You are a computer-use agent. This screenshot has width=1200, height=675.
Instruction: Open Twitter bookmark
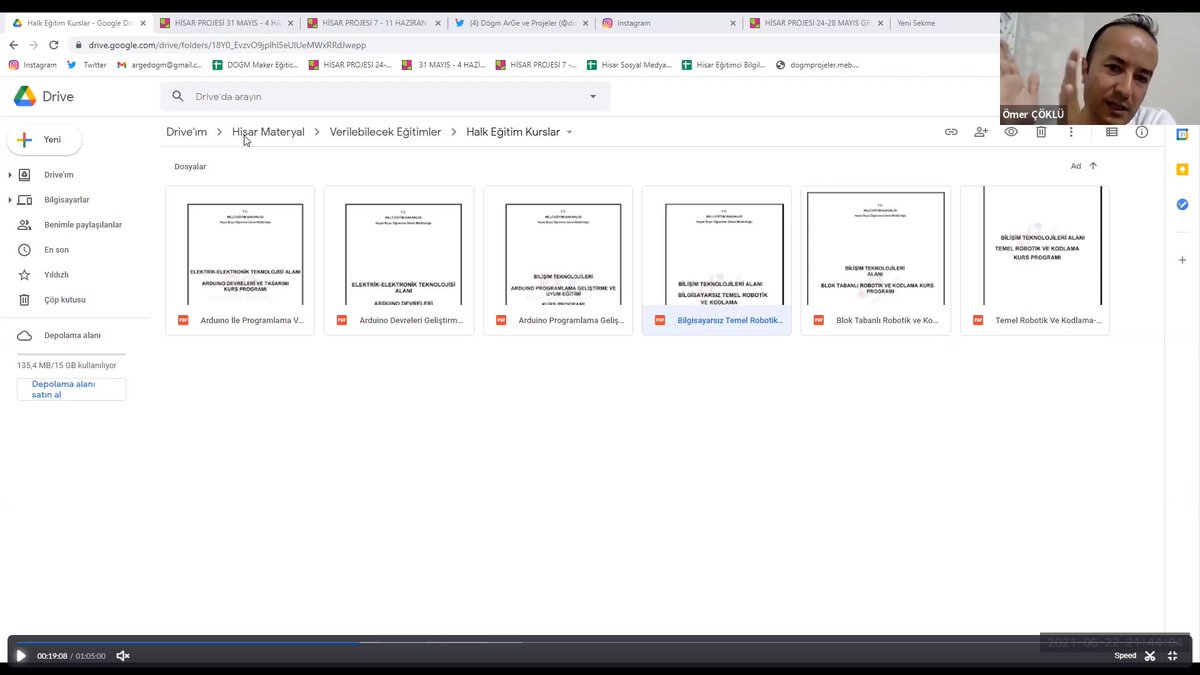[x=87, y=65]
